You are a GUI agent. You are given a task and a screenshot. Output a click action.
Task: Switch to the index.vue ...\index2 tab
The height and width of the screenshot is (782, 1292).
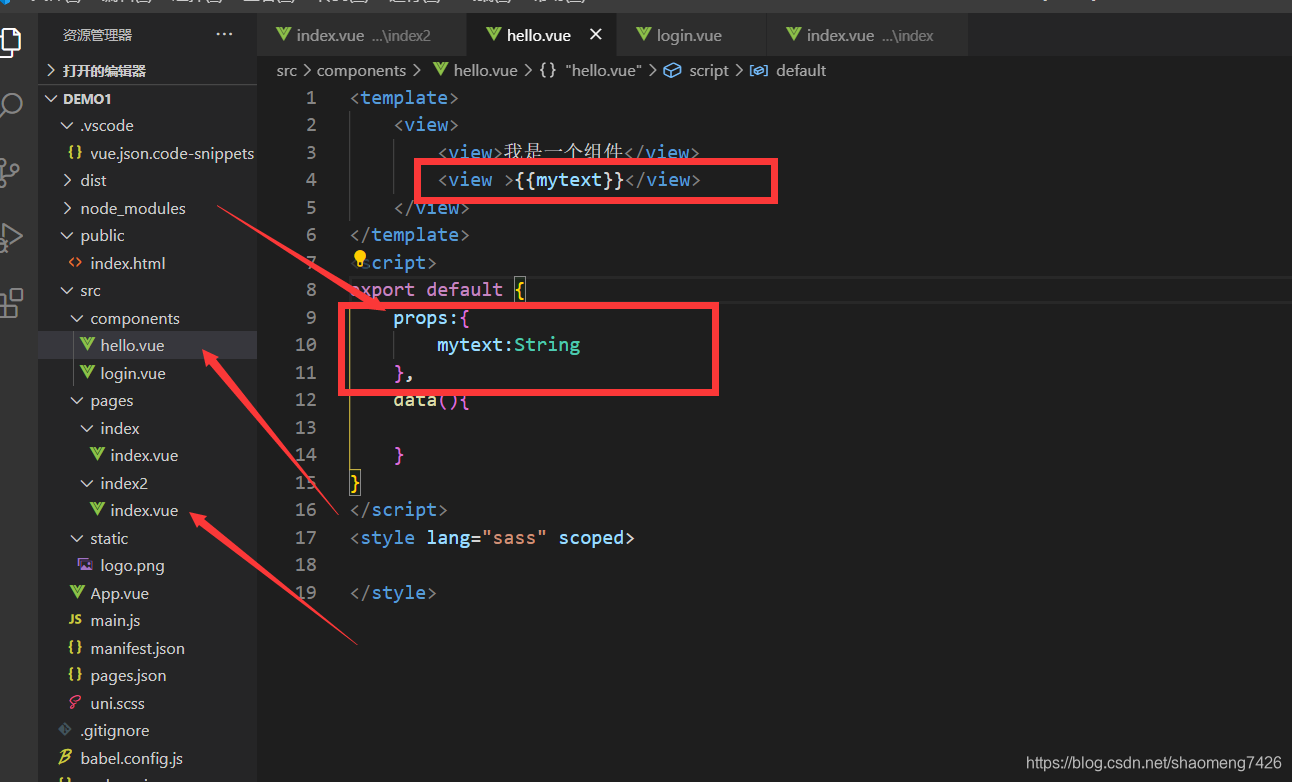pyautogui.click(x=362, y=35)
